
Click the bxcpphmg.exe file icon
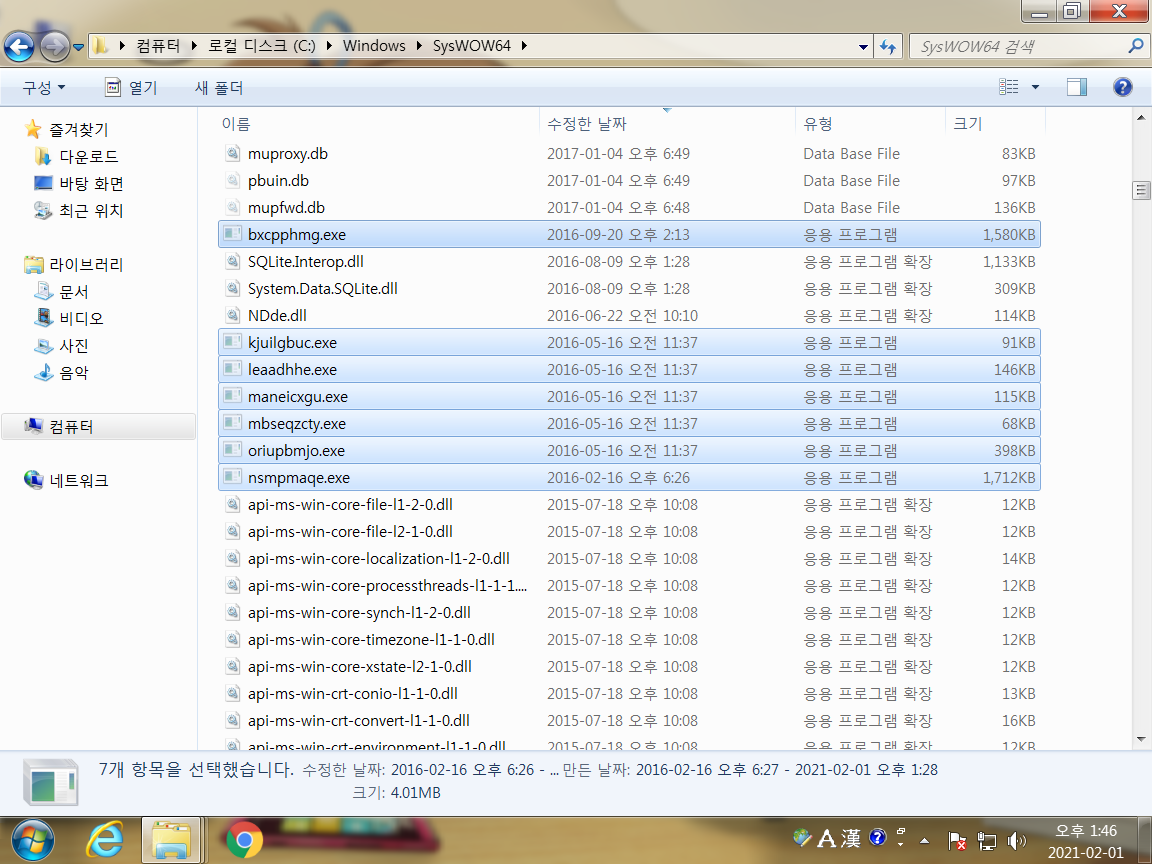[232, 234]
